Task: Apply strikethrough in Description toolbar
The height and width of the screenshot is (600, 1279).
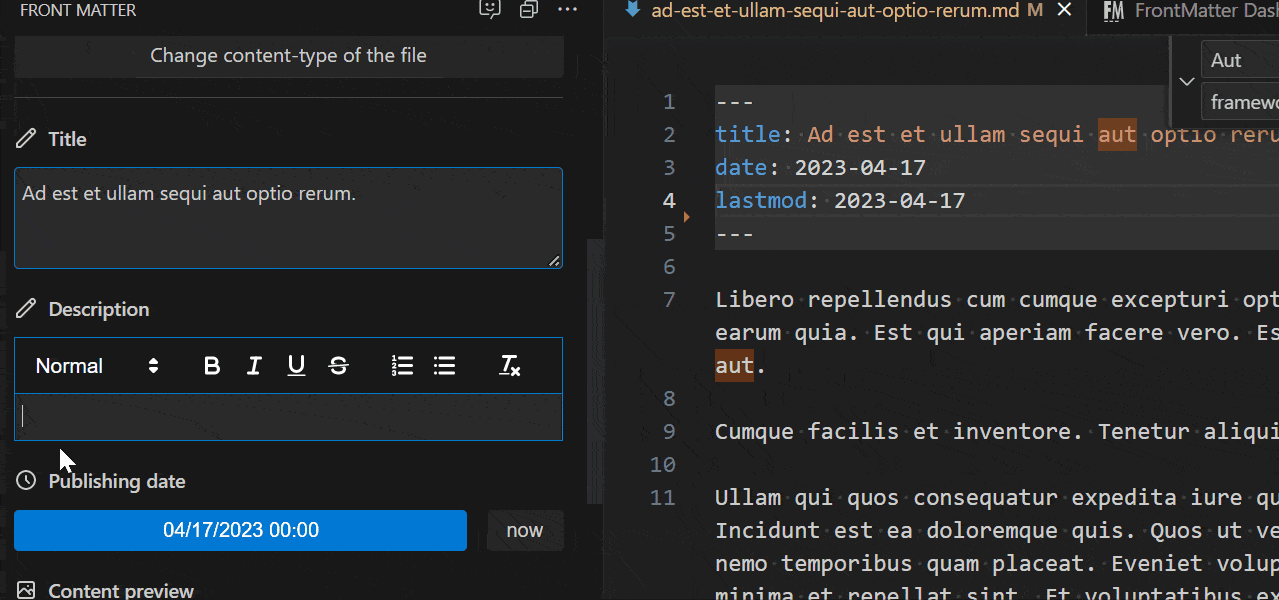Action: tap(338, 366)
